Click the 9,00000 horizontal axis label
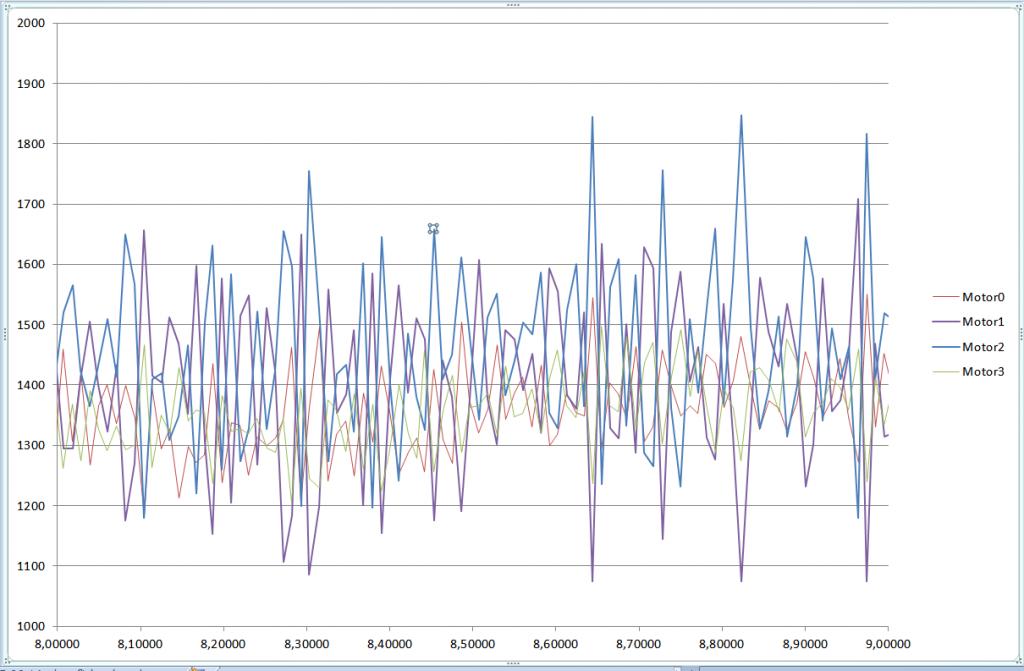This screenshot has width=1024, height=671. [888, 644]
